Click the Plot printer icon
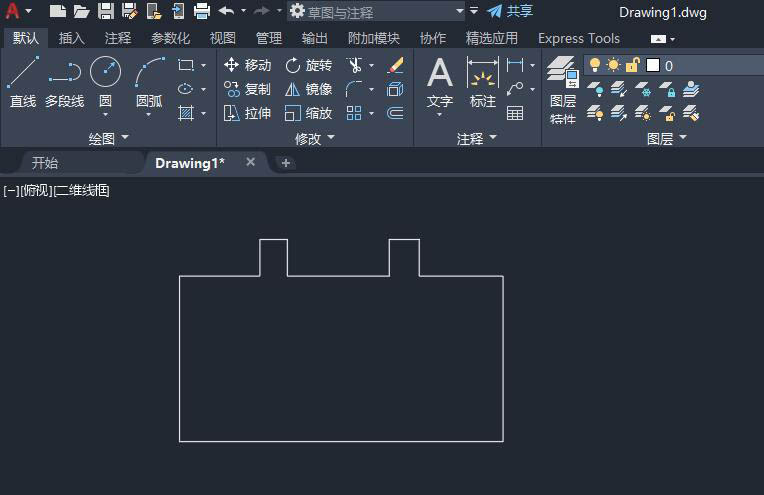This screenshot has height=495, width=764. pos(202,11)
